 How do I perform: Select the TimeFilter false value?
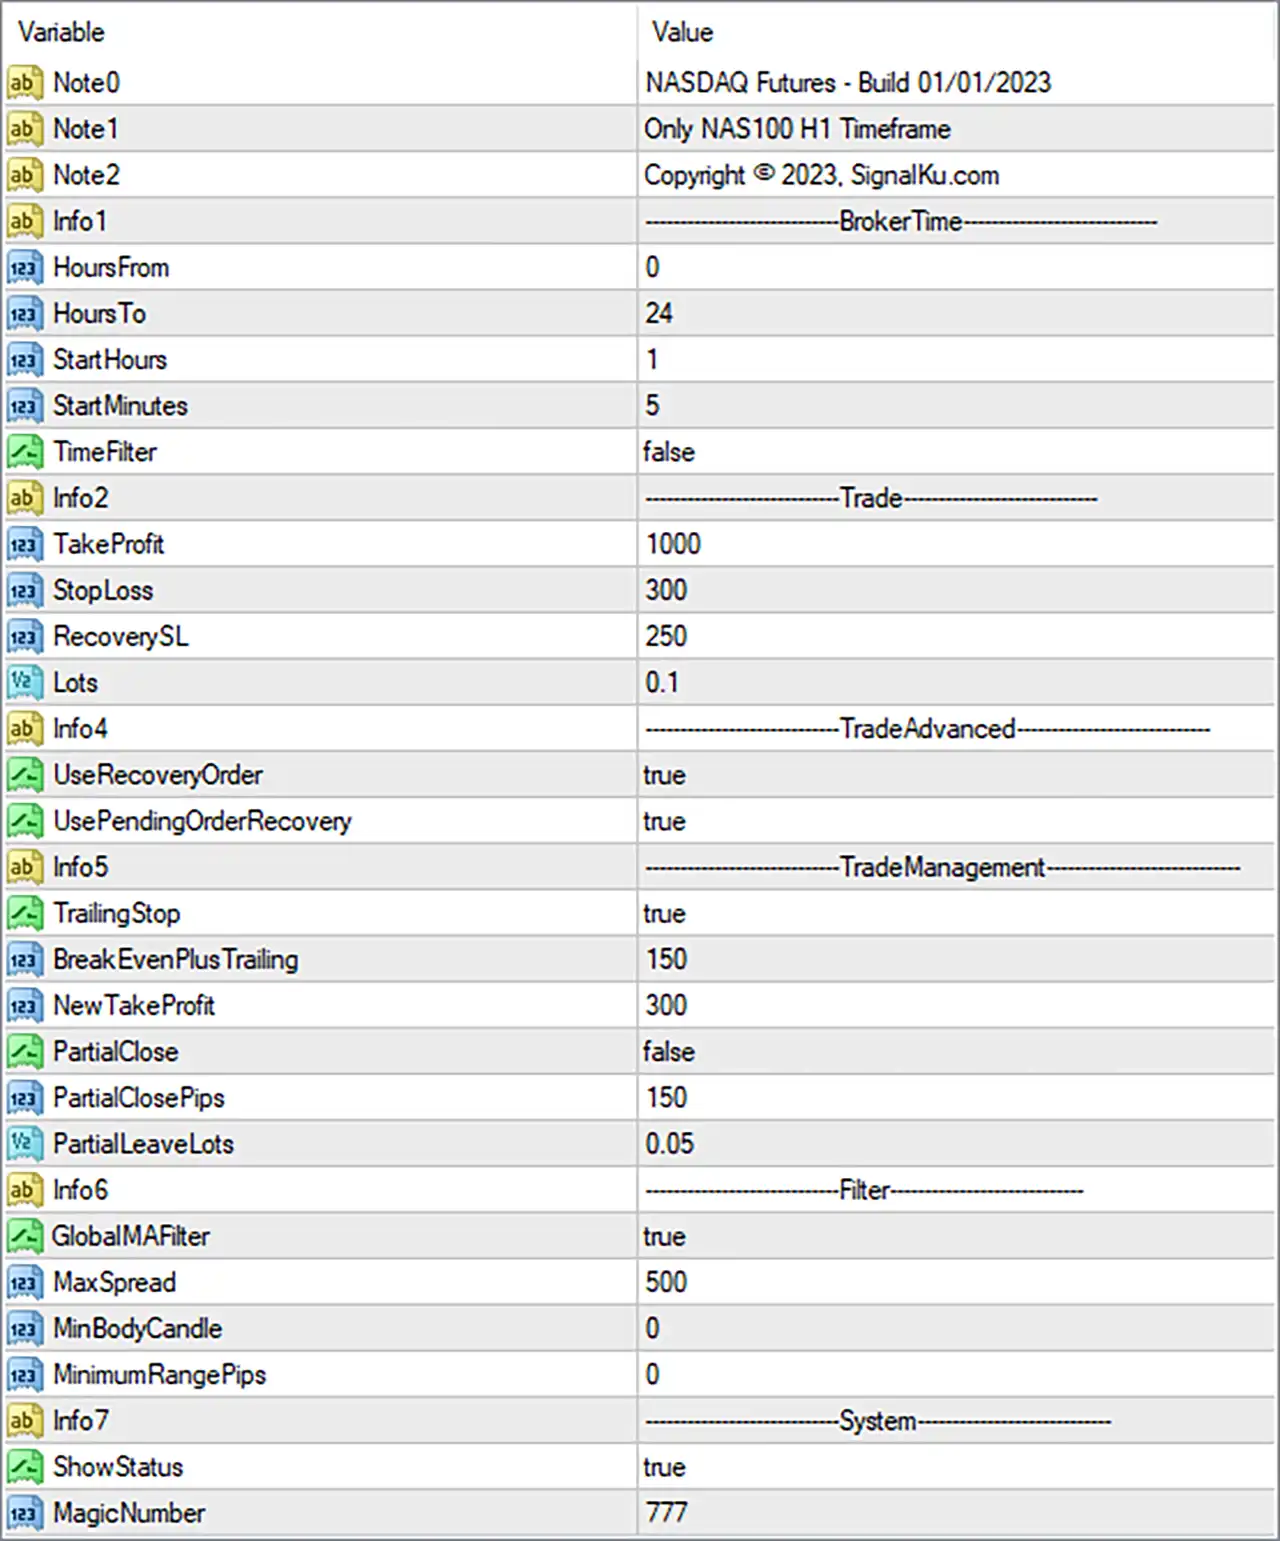coord(669,452)
